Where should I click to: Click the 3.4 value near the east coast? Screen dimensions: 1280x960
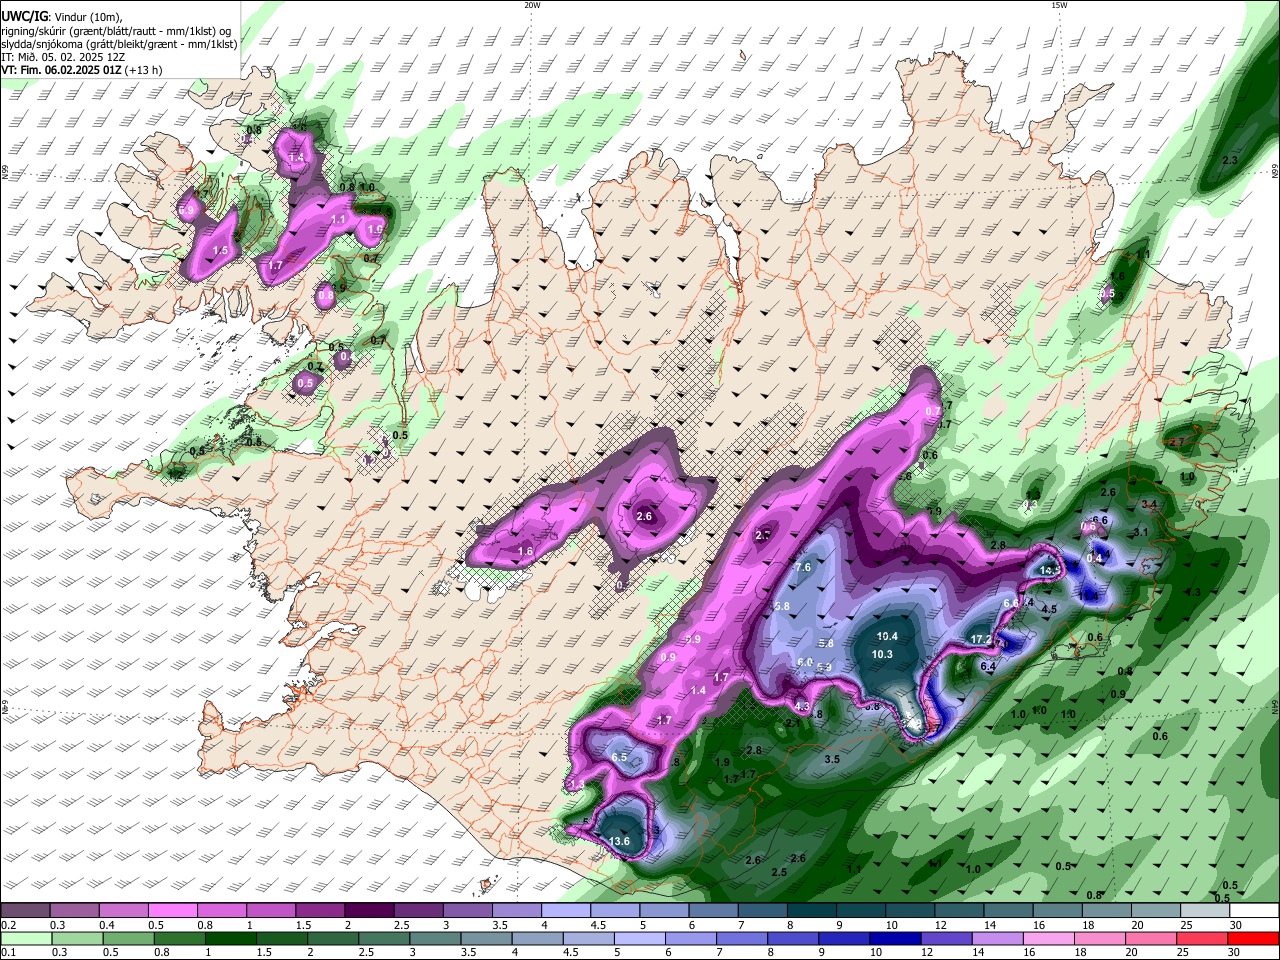pos(1149,504)
